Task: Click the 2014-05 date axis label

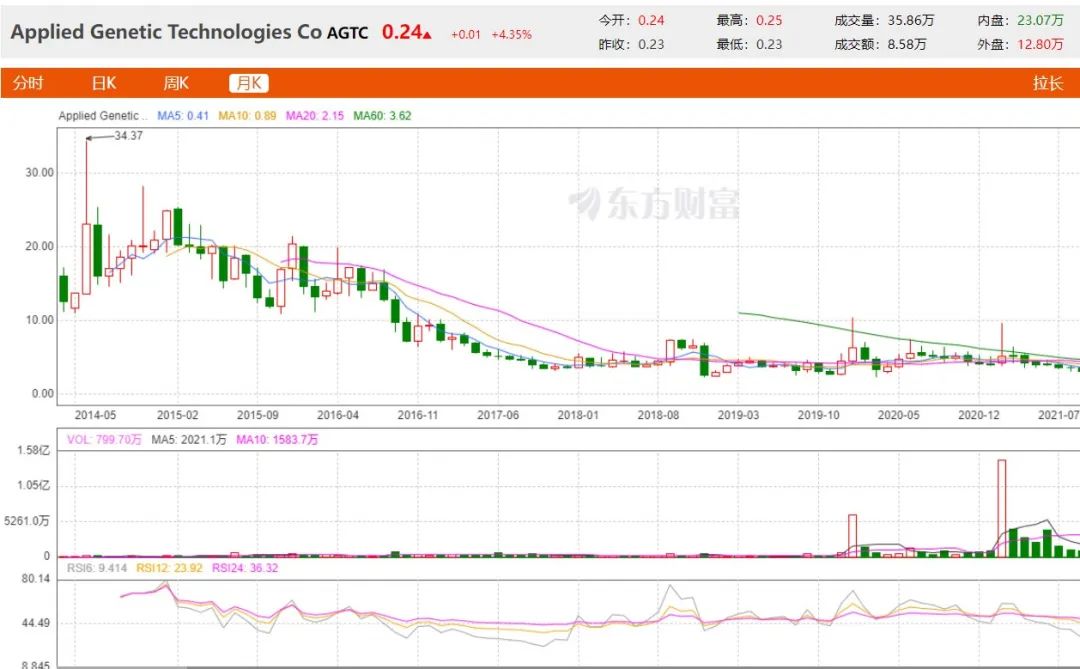Action: pyautogui.click(x=95, y=415)
